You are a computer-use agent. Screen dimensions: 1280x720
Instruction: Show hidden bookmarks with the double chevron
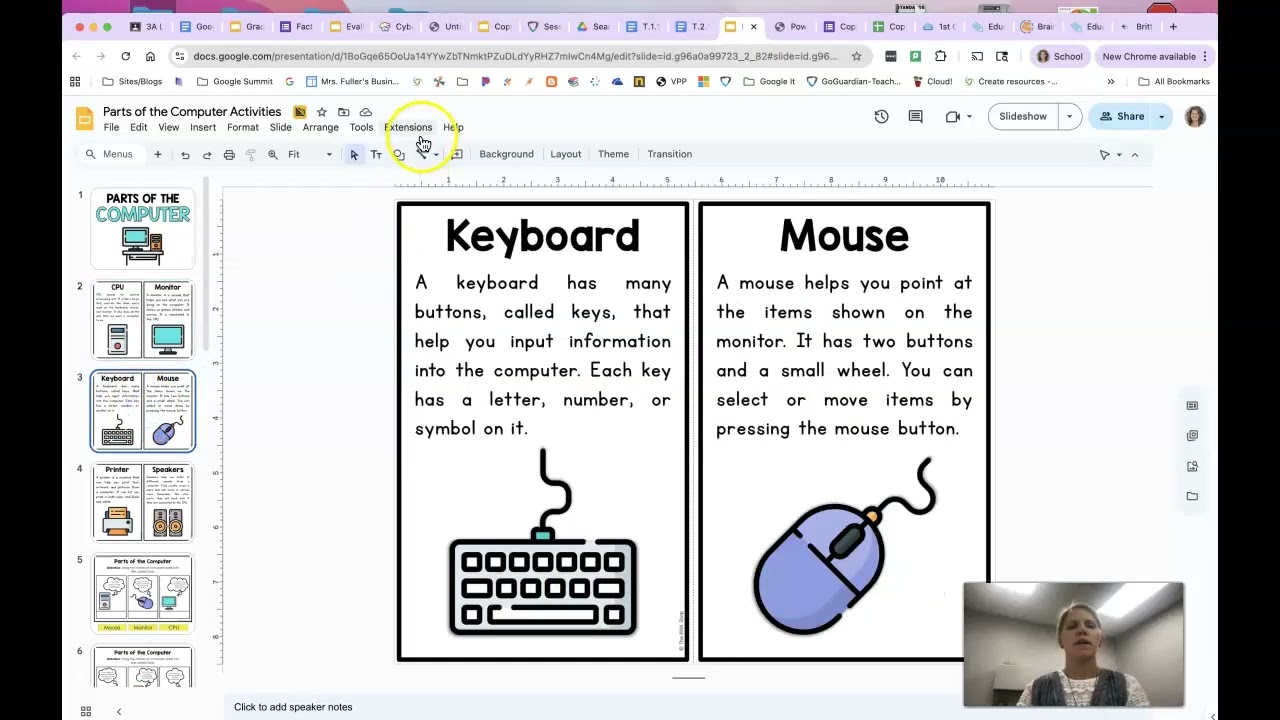tap(1110, 81)
